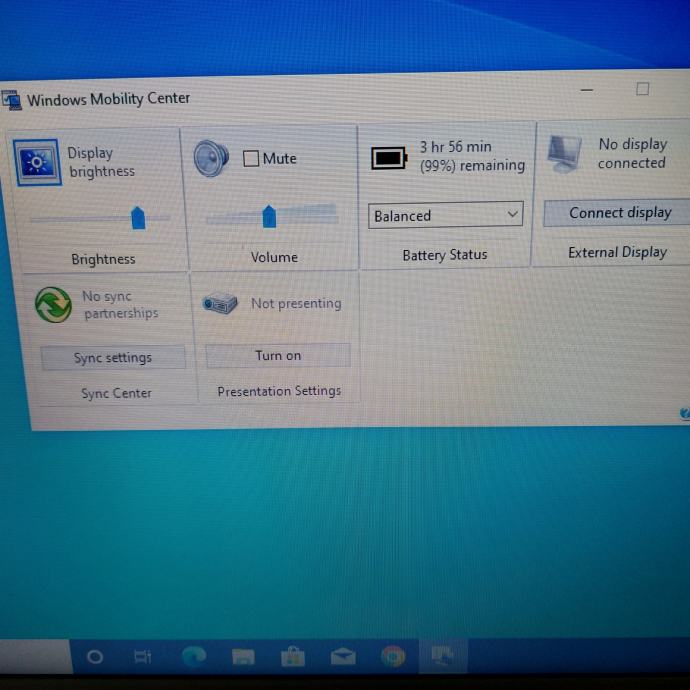Click the Display brightness icon

(x=37, y=162)
